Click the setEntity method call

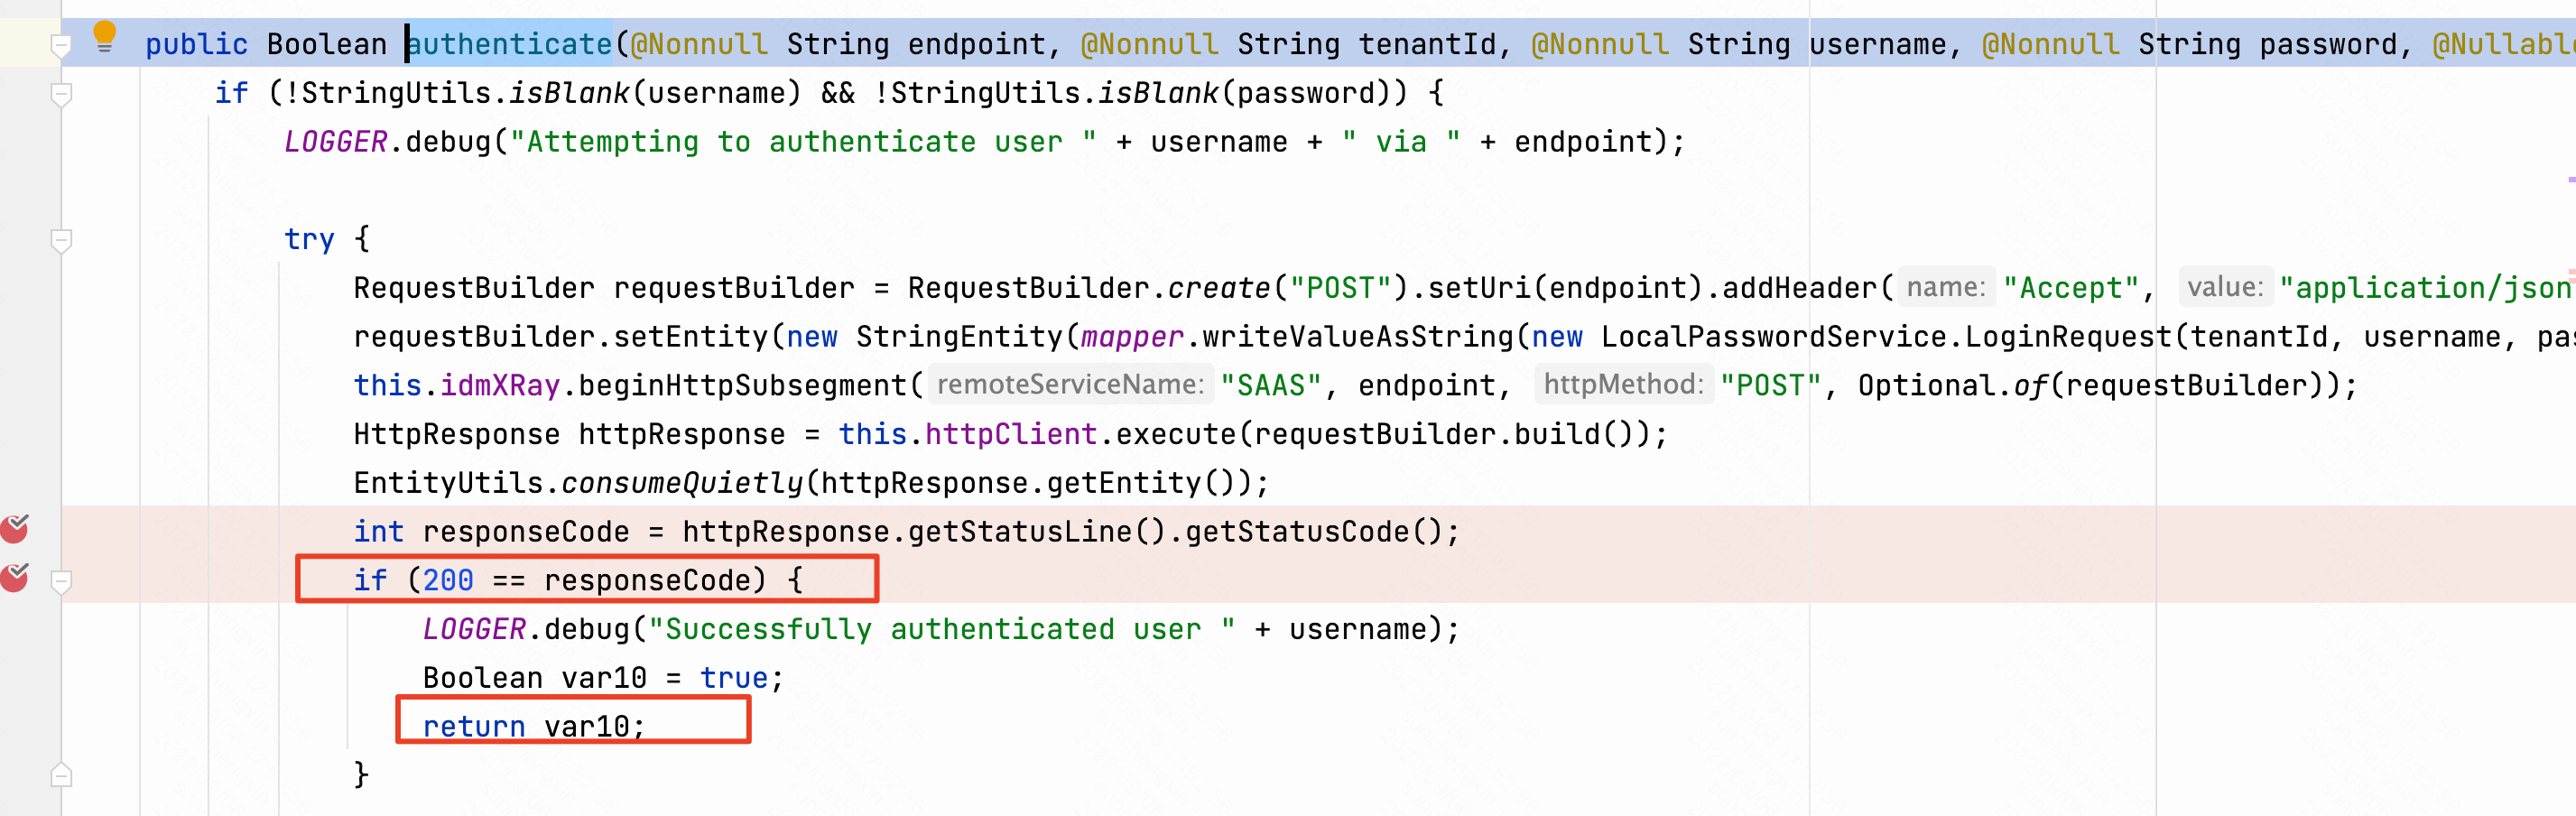691,337
